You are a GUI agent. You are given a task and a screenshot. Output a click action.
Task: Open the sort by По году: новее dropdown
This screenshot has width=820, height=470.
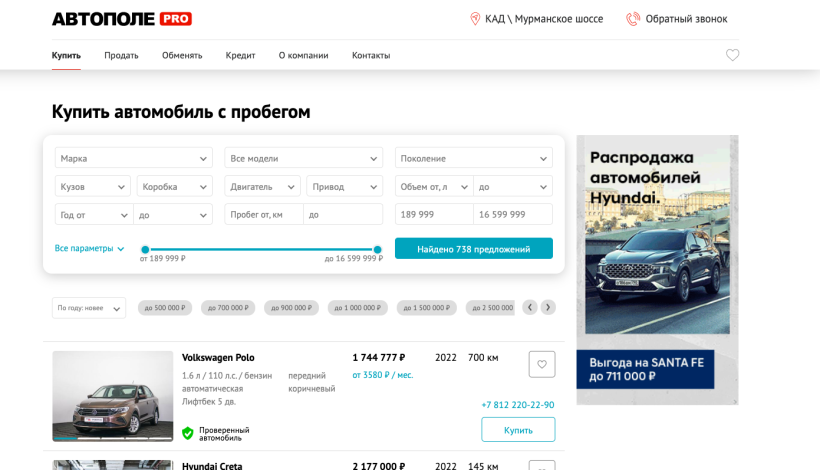tap(89, 308)
